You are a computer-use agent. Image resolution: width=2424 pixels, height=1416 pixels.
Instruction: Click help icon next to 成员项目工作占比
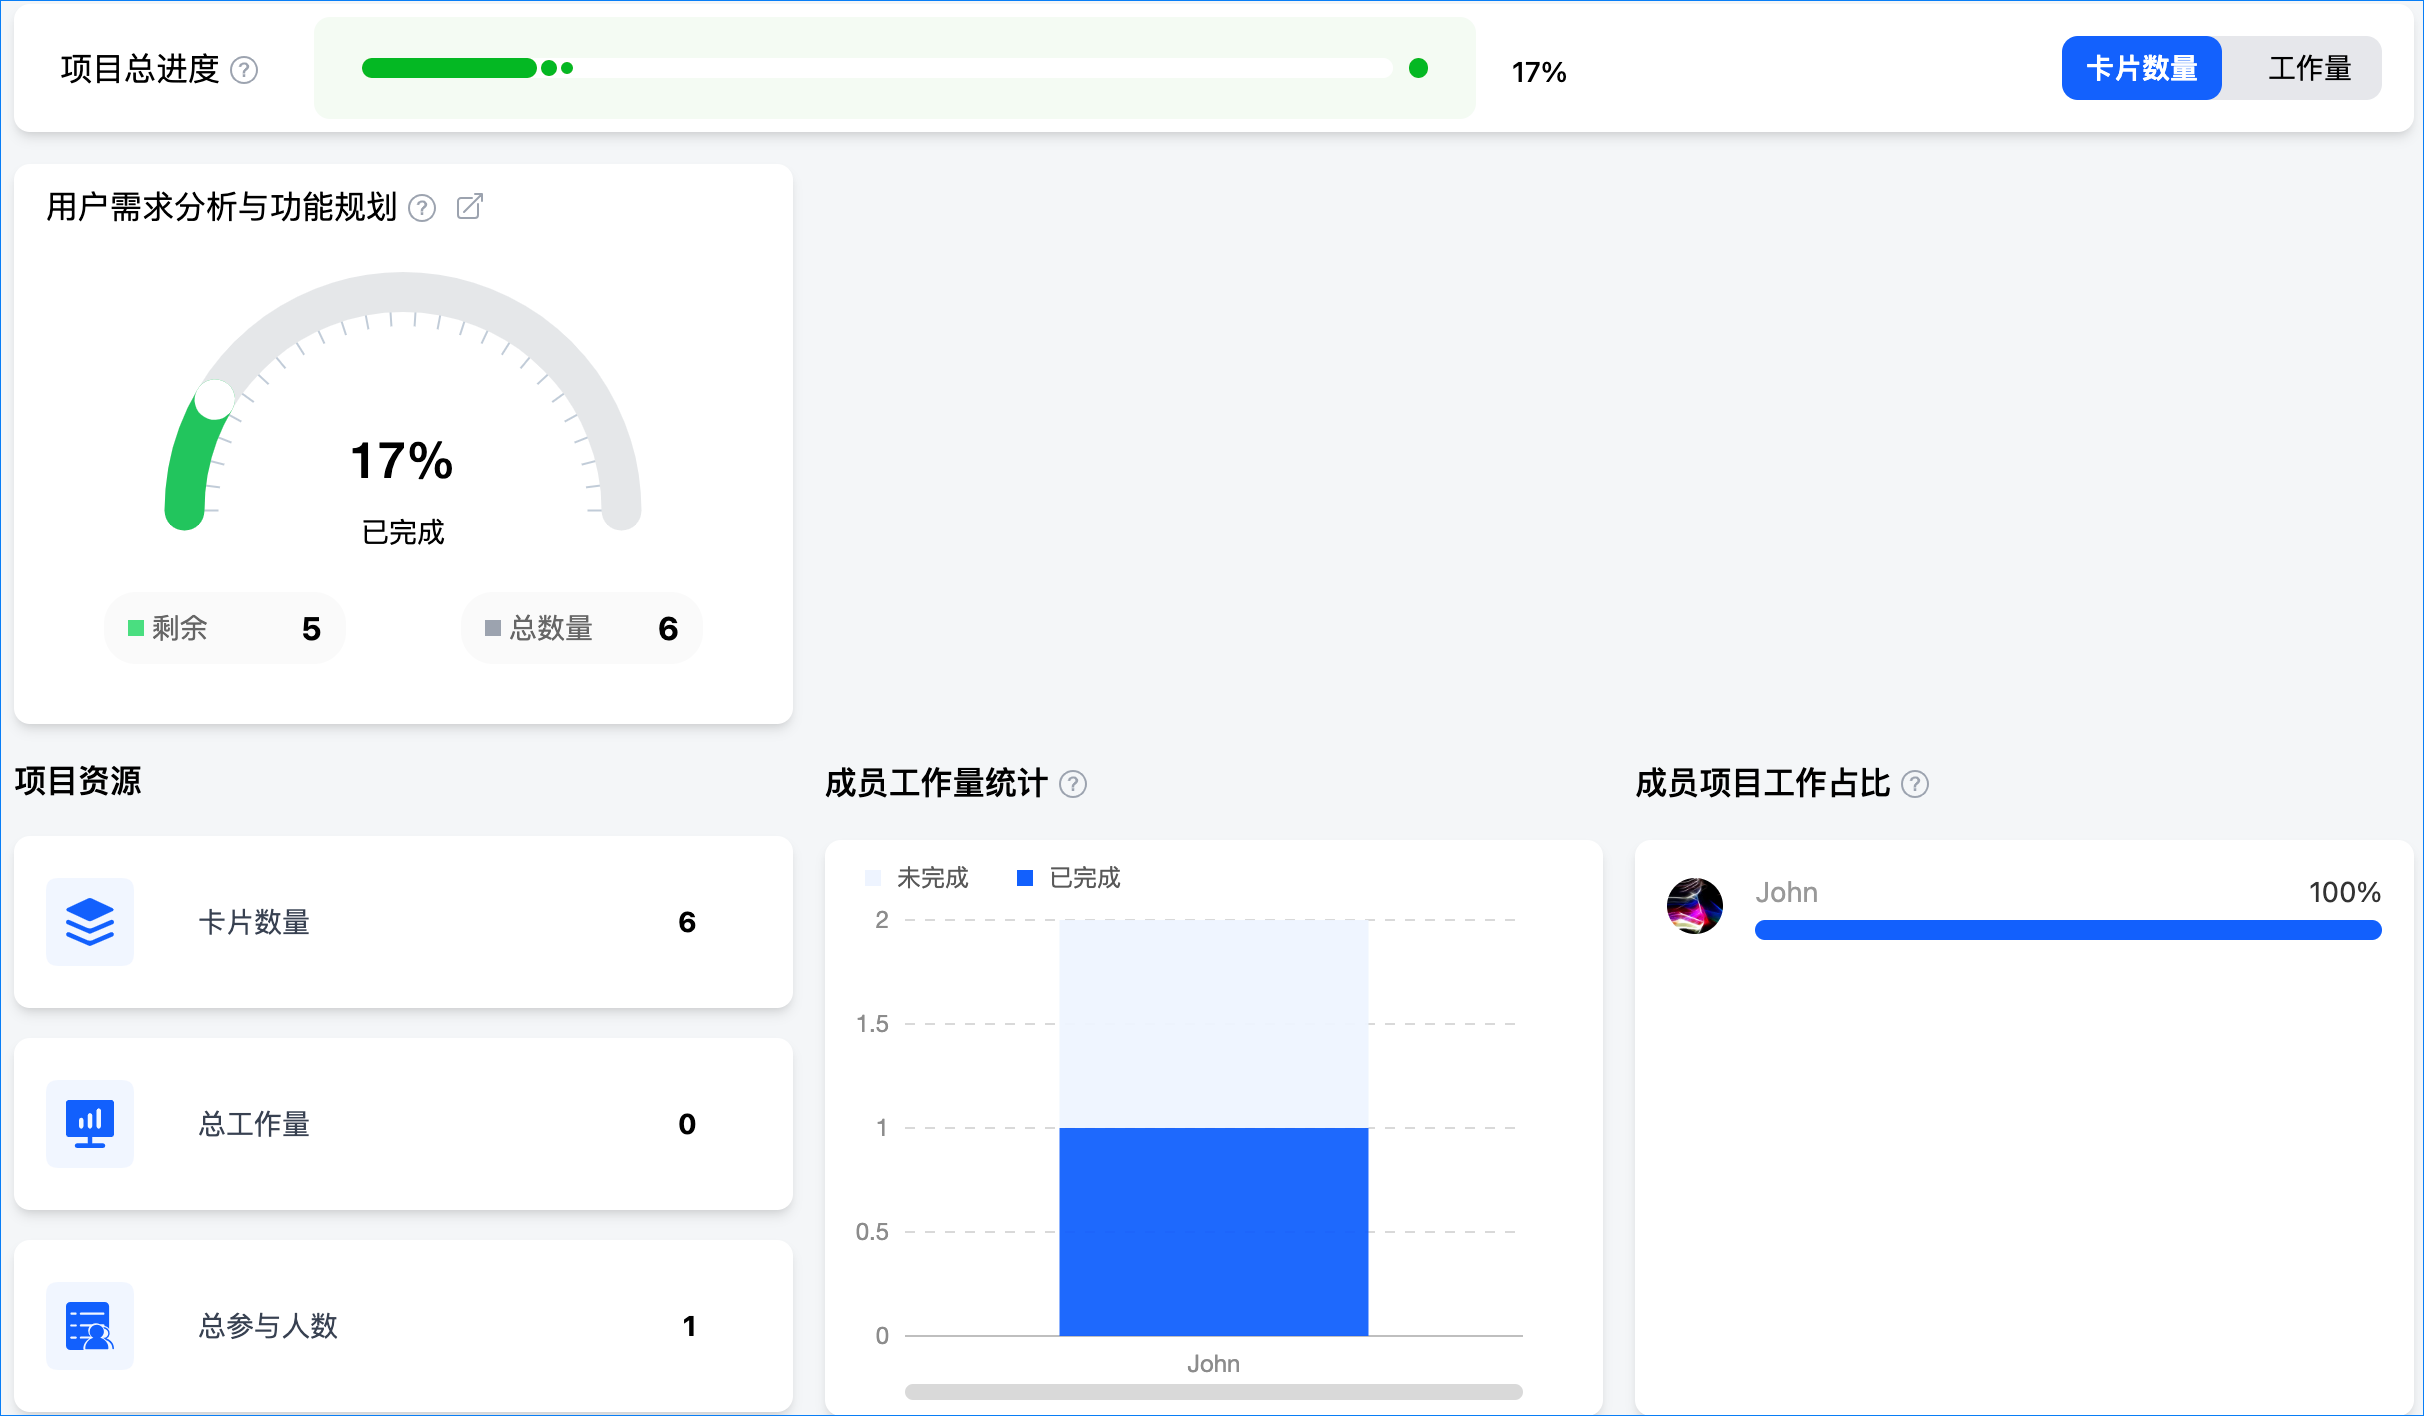coord(1914,784)
